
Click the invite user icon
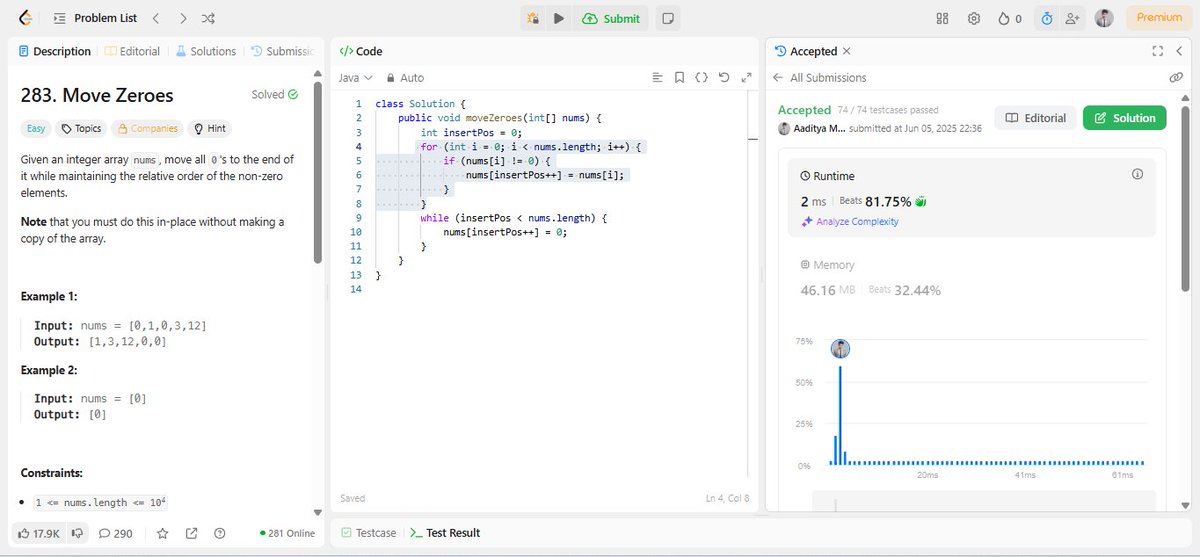tap(1074, 18)
